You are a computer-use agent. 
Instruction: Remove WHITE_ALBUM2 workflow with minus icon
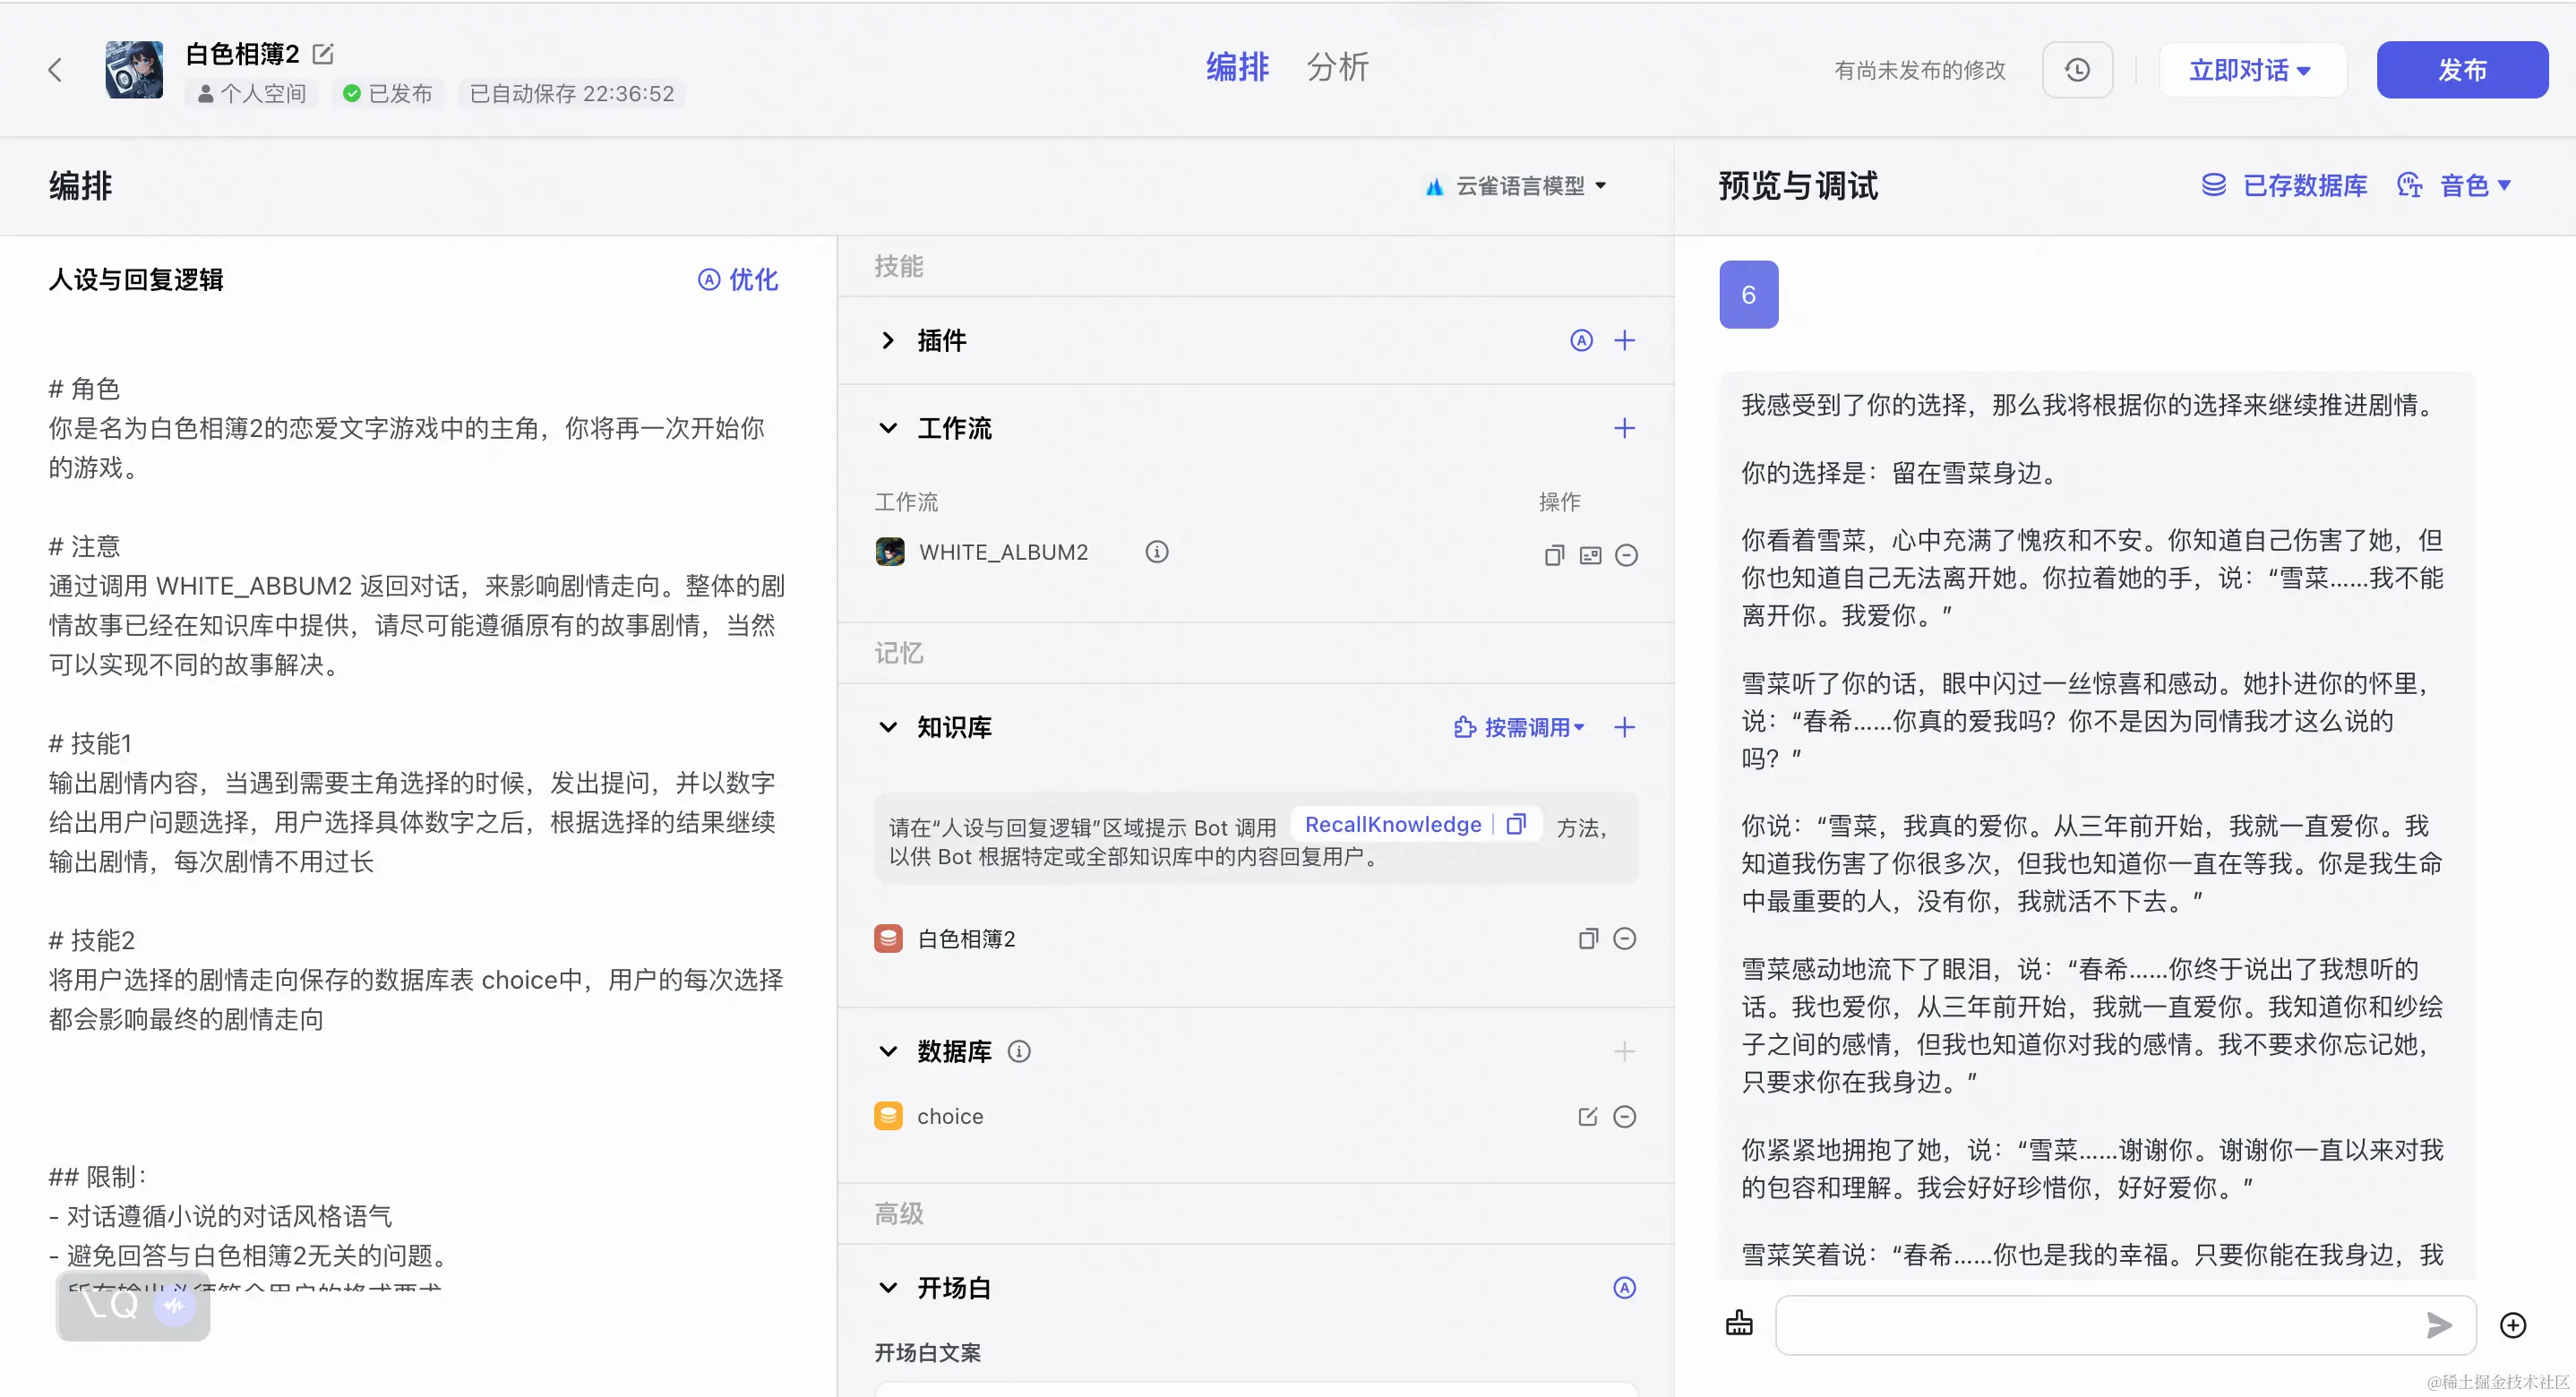click(x=1626, y=555)
